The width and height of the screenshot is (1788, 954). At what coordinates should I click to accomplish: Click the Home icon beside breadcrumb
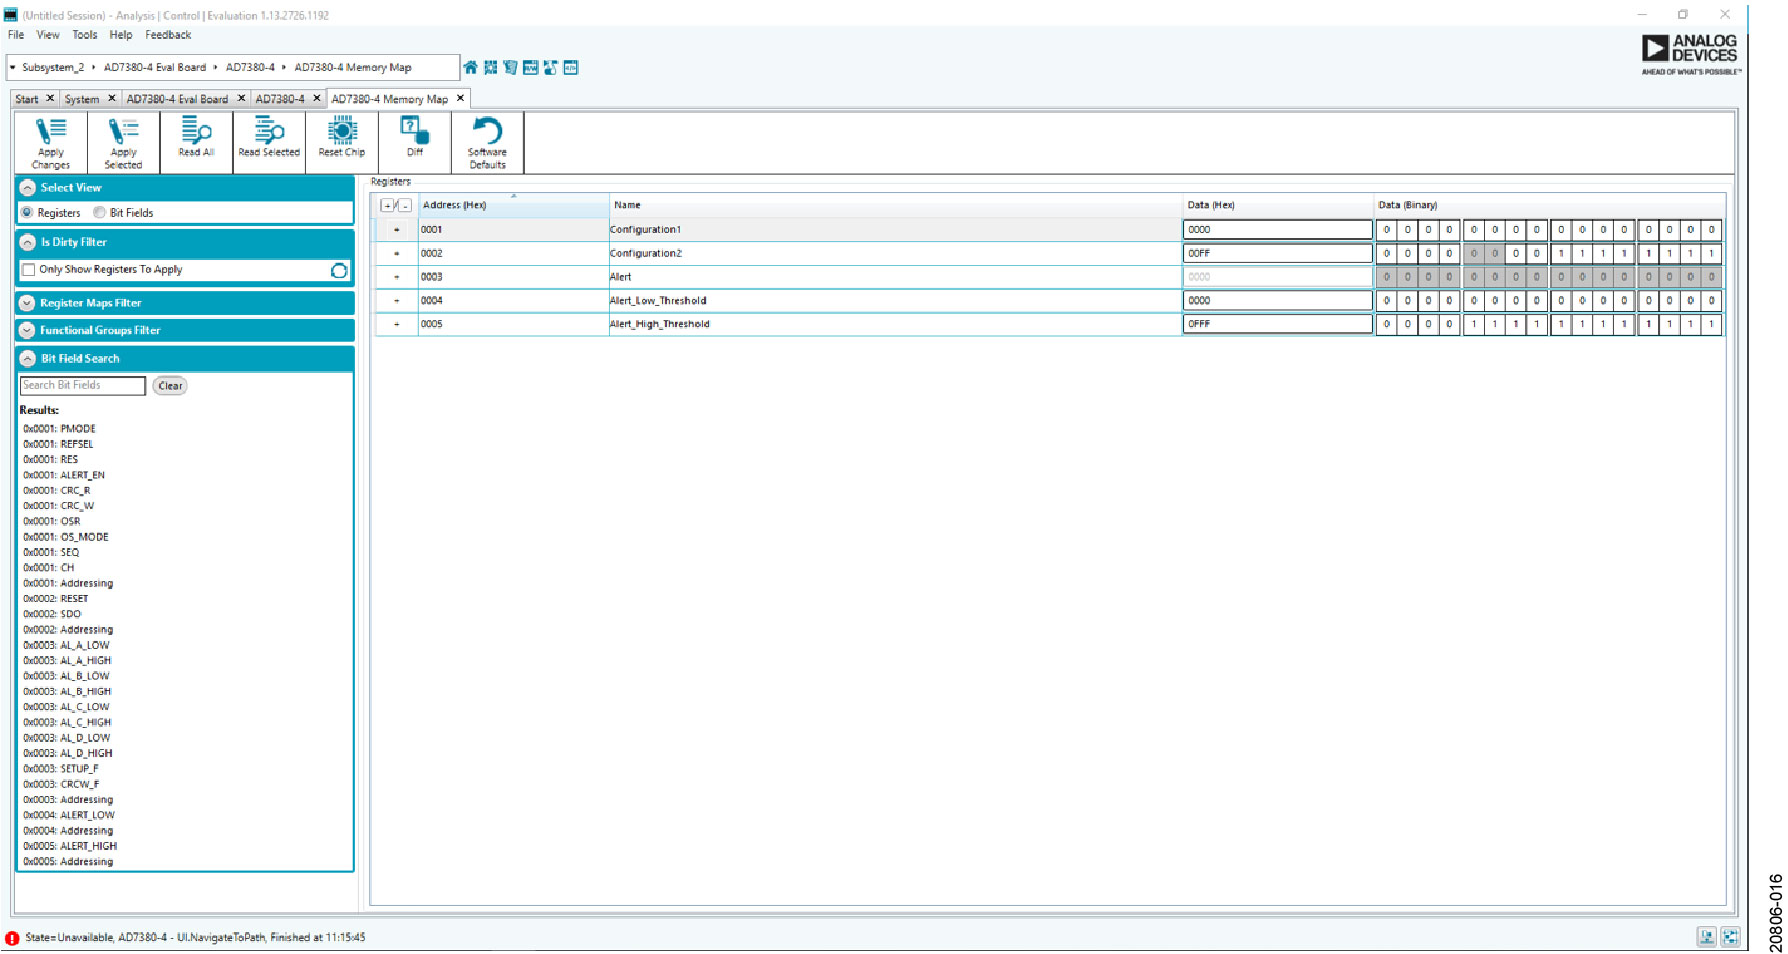click(x=470, y=68)
